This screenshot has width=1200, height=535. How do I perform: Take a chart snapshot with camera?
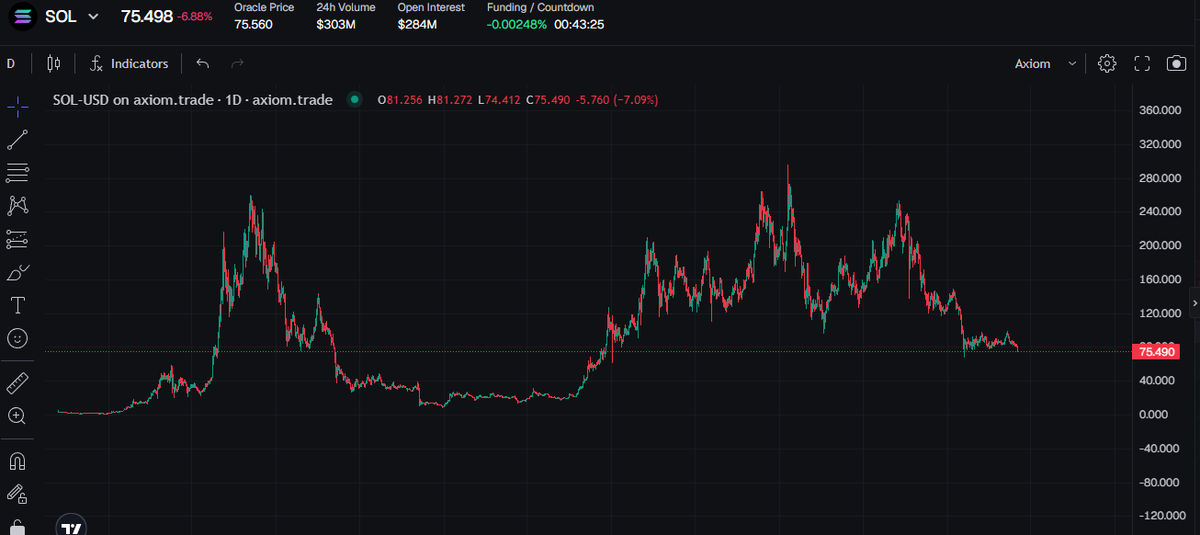(x=1177, y=63)
